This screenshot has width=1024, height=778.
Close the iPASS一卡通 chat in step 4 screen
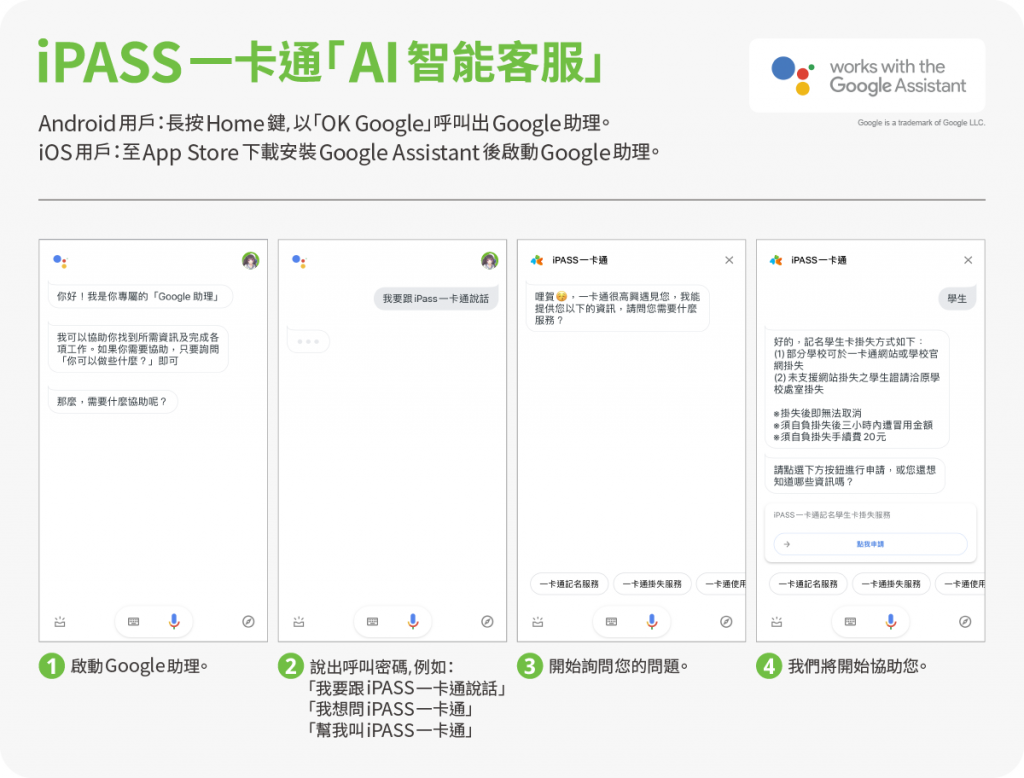(967, 261)
